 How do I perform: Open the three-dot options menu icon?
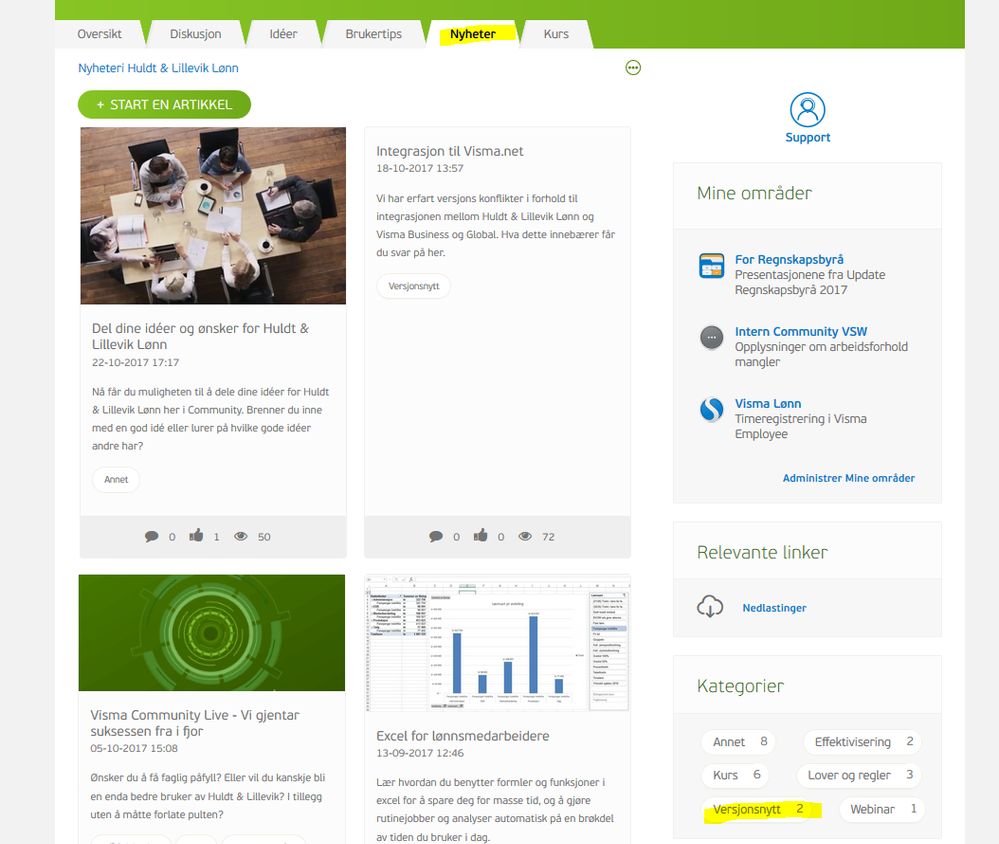coord(633,68)
